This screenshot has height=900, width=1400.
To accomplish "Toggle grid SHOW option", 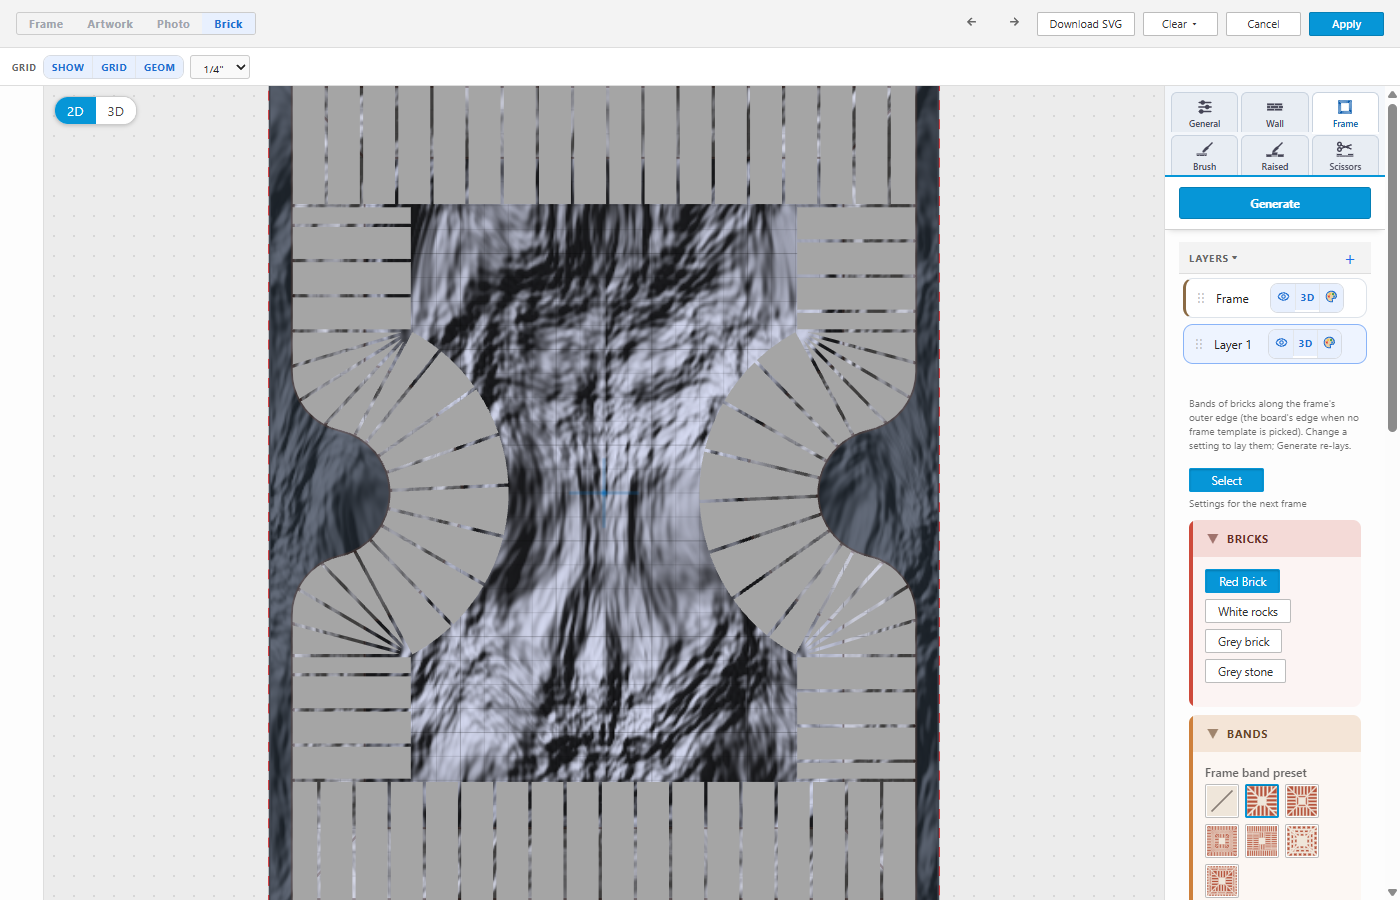I will [x=68, y=67].
